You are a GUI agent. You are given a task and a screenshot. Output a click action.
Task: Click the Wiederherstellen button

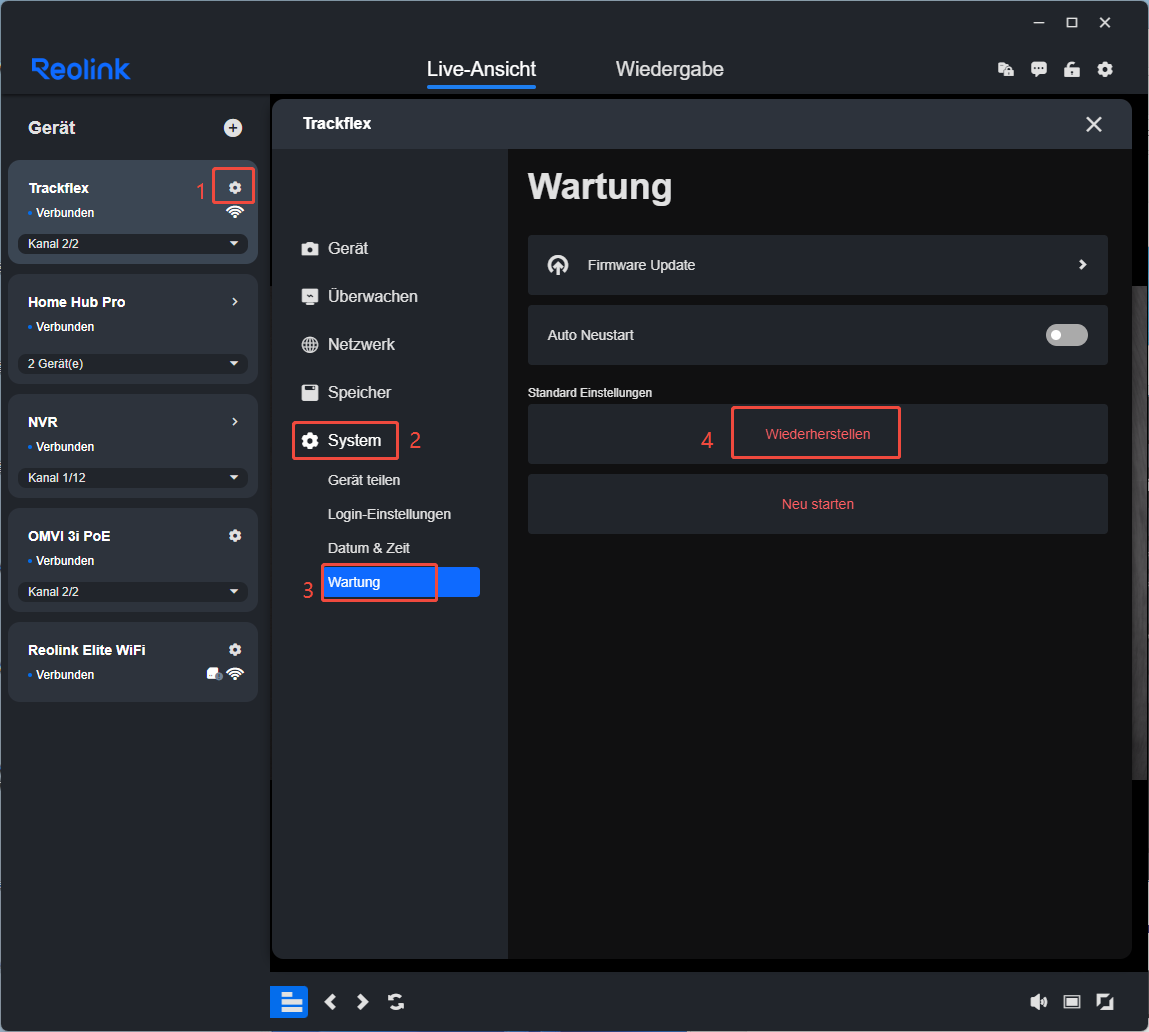click(817, 434)
